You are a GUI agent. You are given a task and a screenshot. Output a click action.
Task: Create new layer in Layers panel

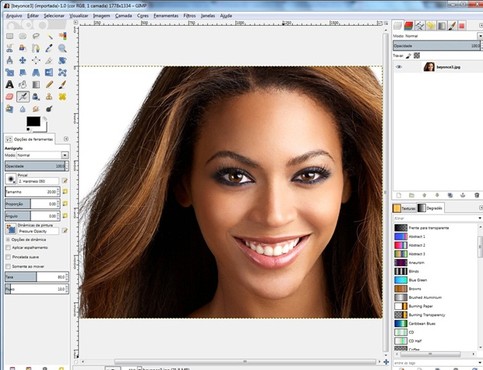point(399,195)
